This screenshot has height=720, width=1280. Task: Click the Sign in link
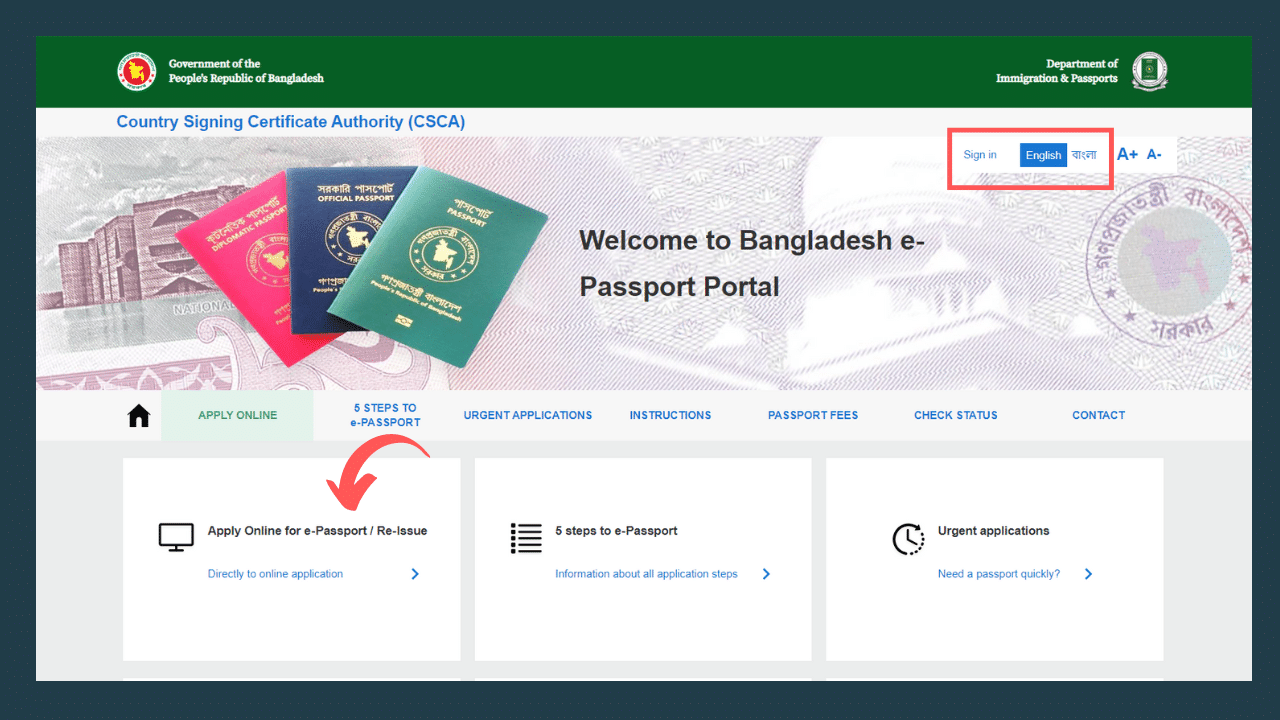point(980,155)
